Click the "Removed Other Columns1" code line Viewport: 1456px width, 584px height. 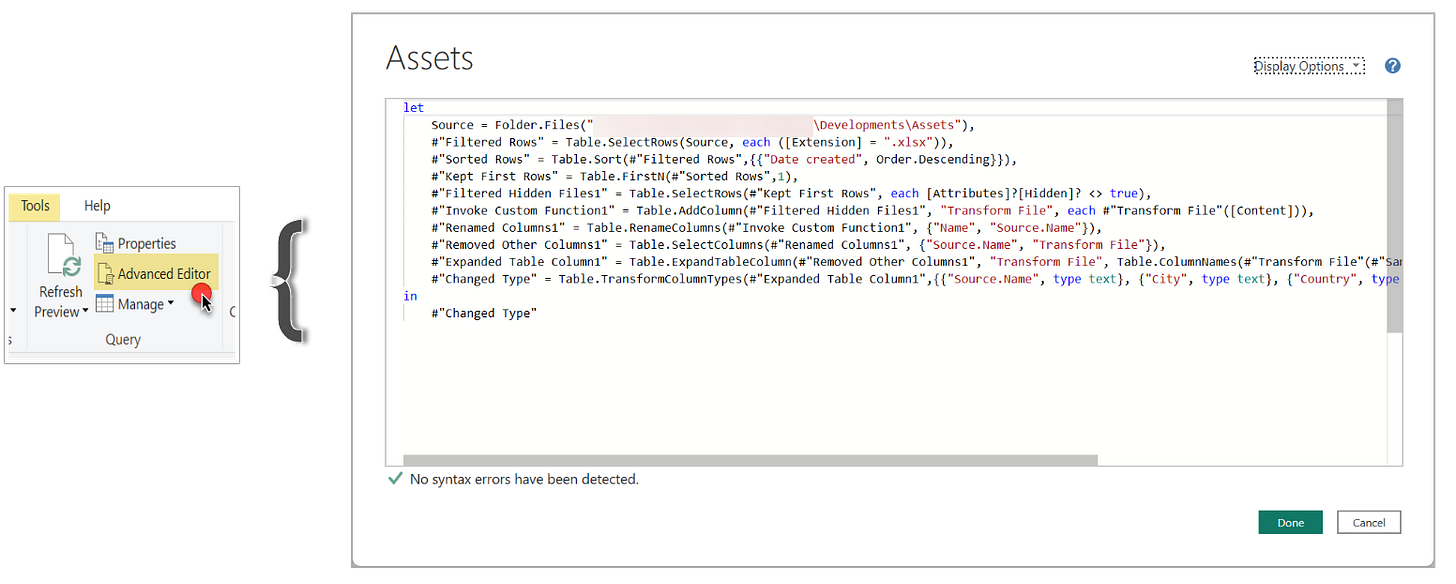point(798,245)
